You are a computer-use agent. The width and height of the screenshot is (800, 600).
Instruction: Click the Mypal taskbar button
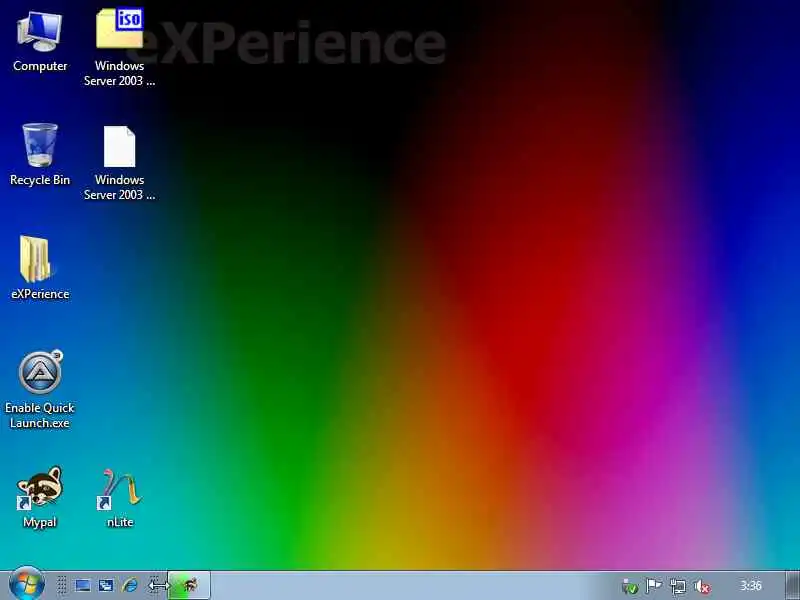click(x=189, y=585)
